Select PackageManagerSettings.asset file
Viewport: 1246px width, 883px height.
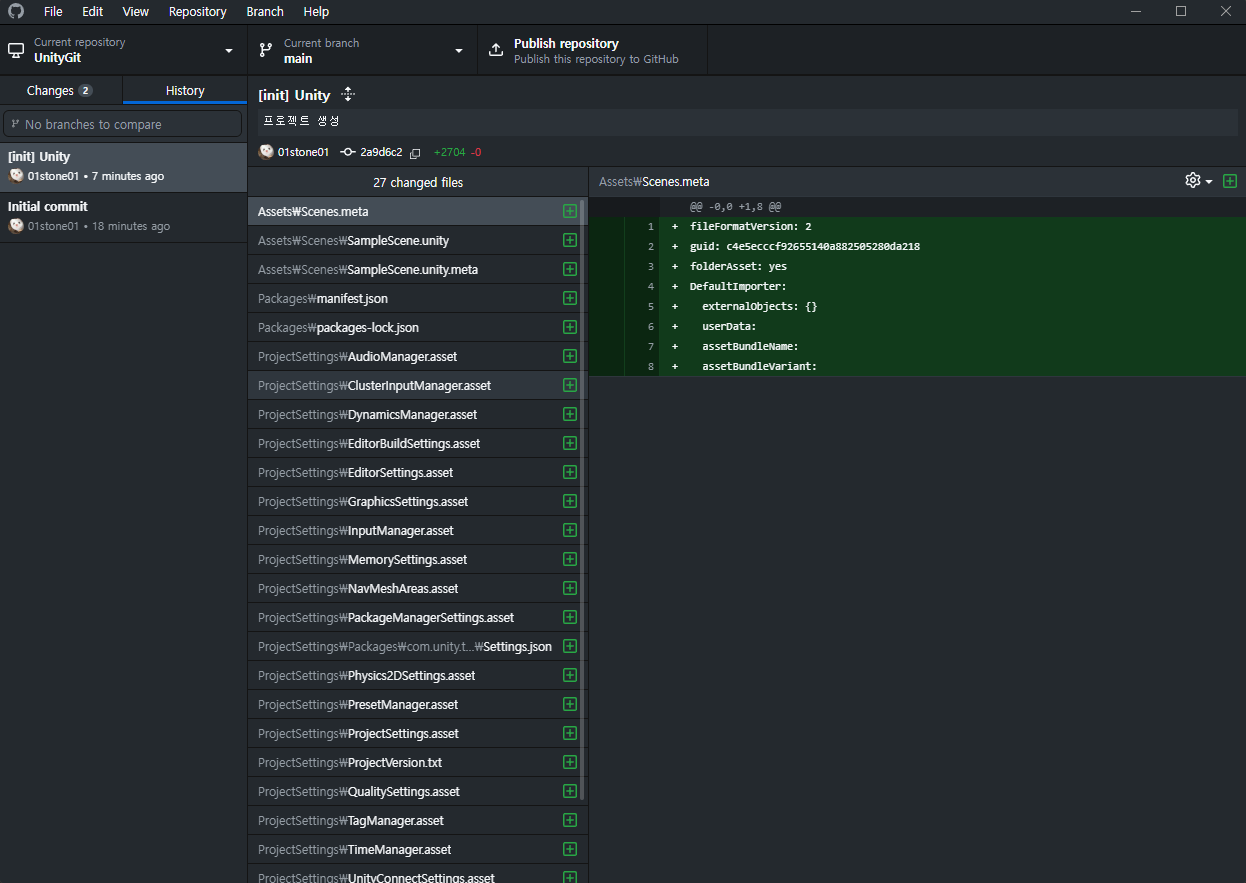(x=417, y=617)
